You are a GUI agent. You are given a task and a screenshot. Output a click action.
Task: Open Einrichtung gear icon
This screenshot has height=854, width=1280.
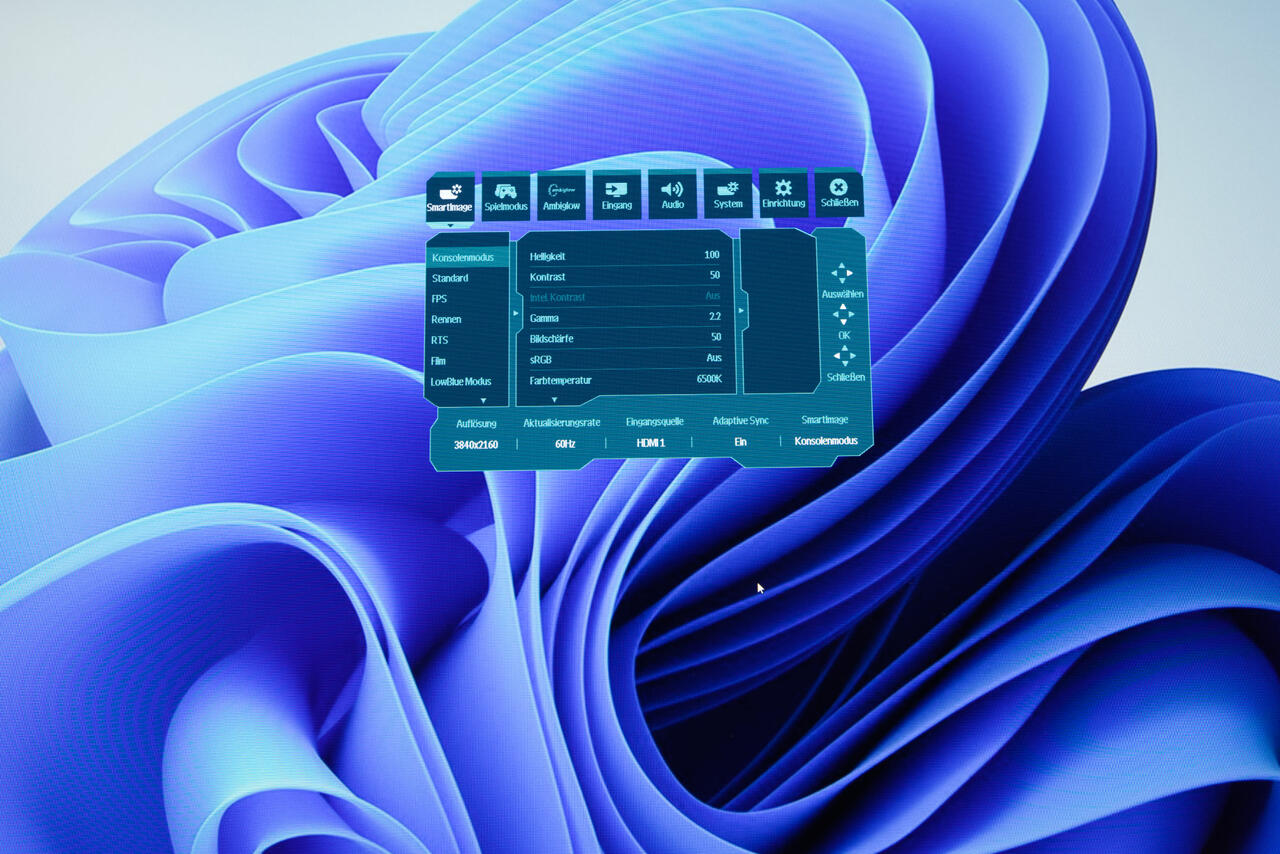pos(783,189)
